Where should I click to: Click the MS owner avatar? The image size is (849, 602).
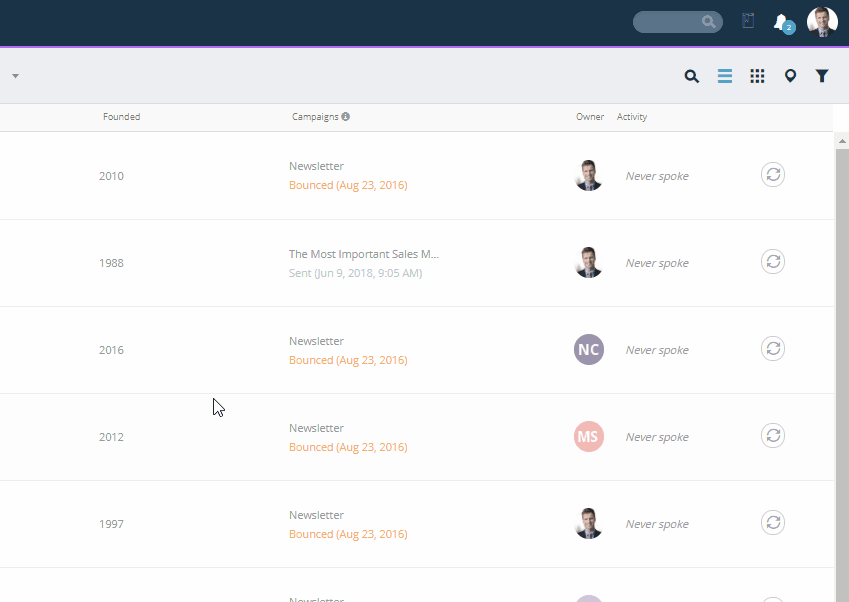coord(589,436)
